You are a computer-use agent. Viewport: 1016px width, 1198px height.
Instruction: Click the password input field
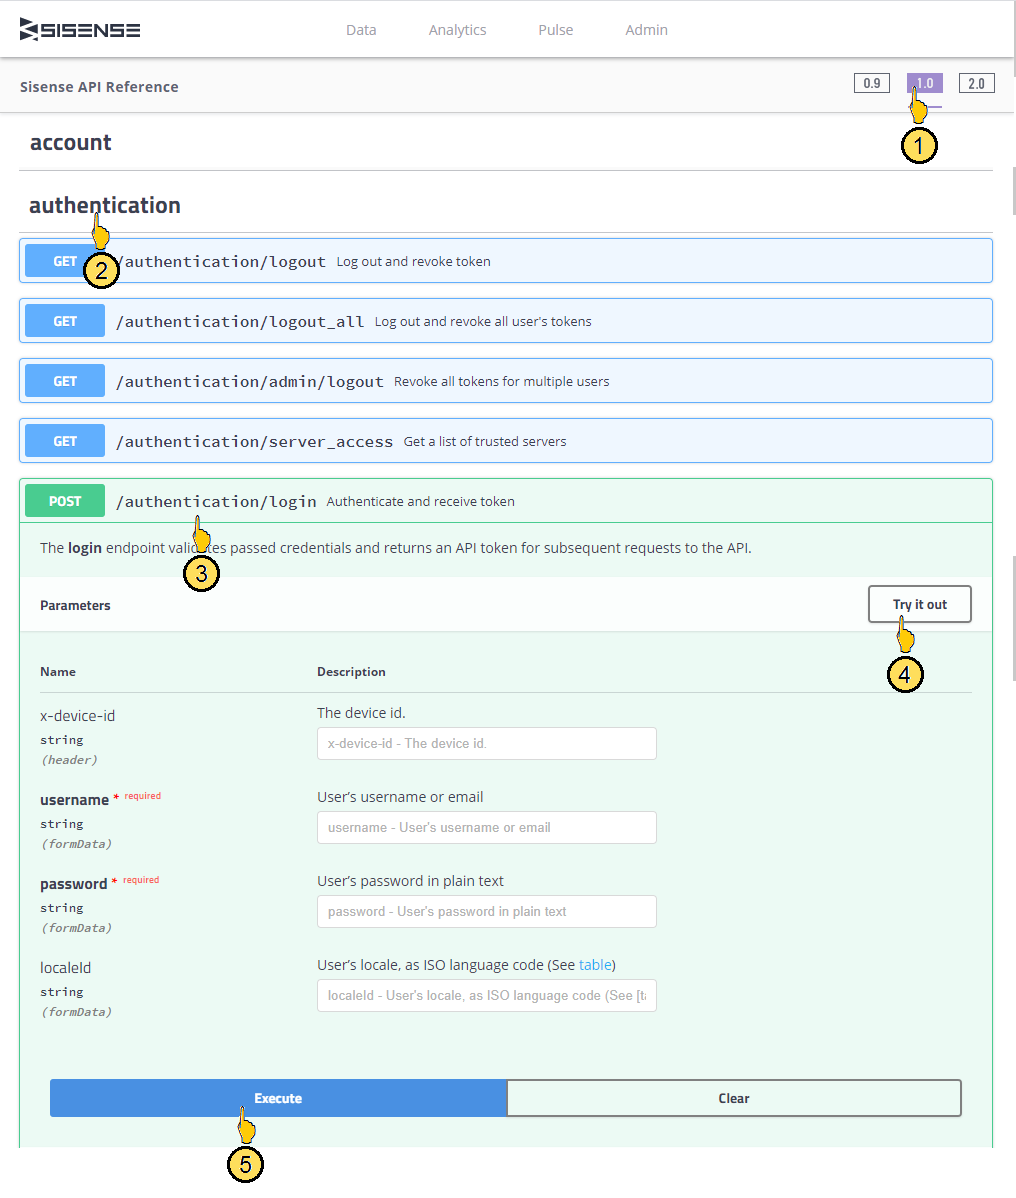point(487,911)
